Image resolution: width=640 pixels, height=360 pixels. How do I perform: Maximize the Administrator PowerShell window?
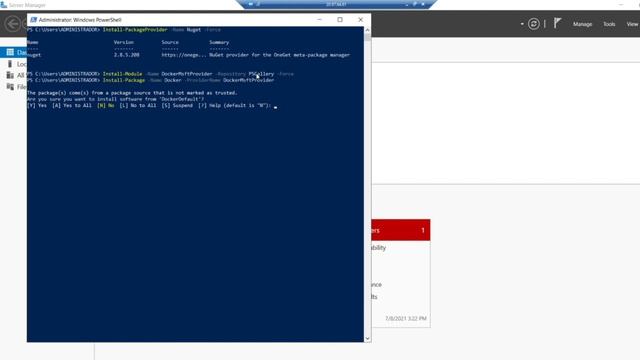pyautogui.click(x=340, y=20)
